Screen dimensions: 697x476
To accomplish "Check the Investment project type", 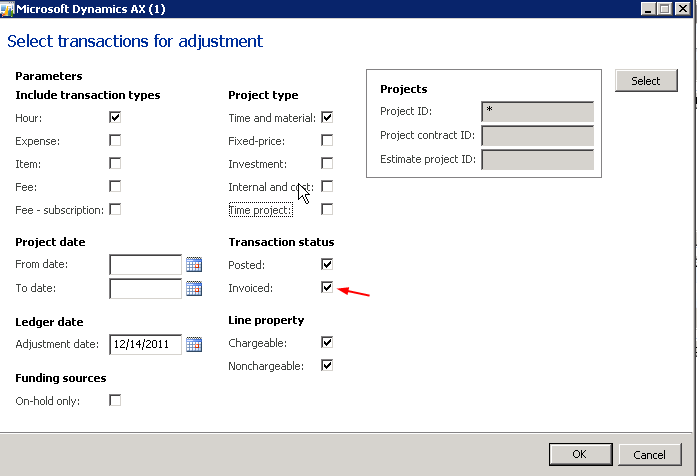I will [x=327, y=163].
